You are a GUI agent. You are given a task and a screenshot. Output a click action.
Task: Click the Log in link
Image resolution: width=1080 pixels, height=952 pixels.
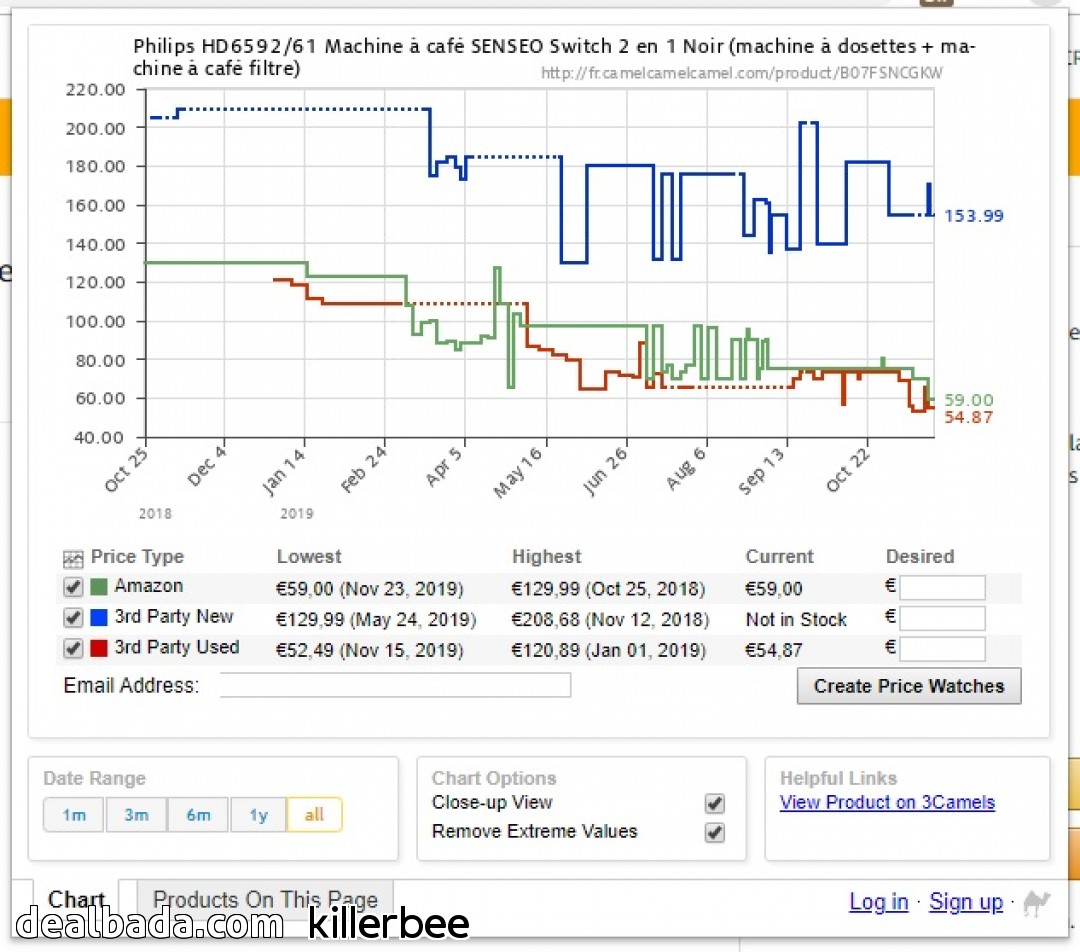pyautogui.click(x=878, y=902)
